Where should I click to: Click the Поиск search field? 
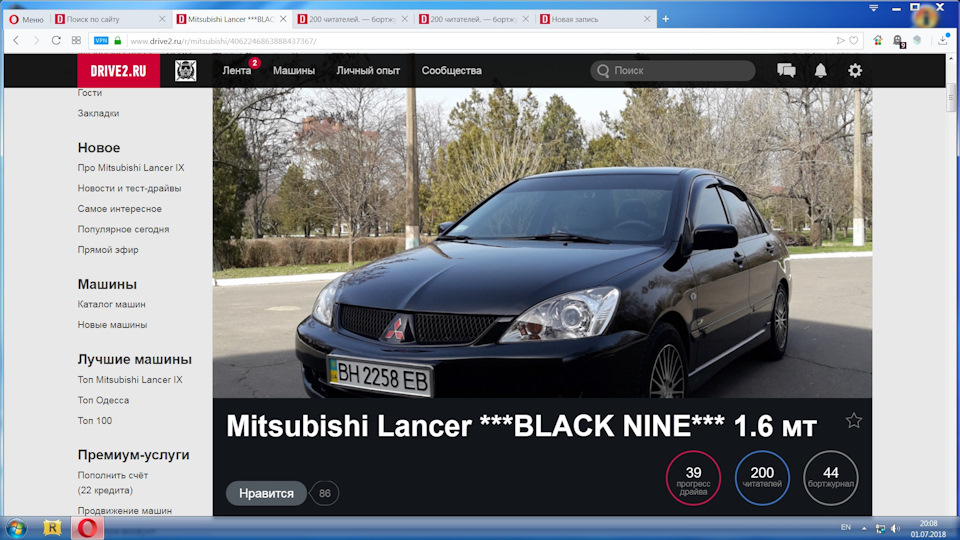[x=673, y=70]
